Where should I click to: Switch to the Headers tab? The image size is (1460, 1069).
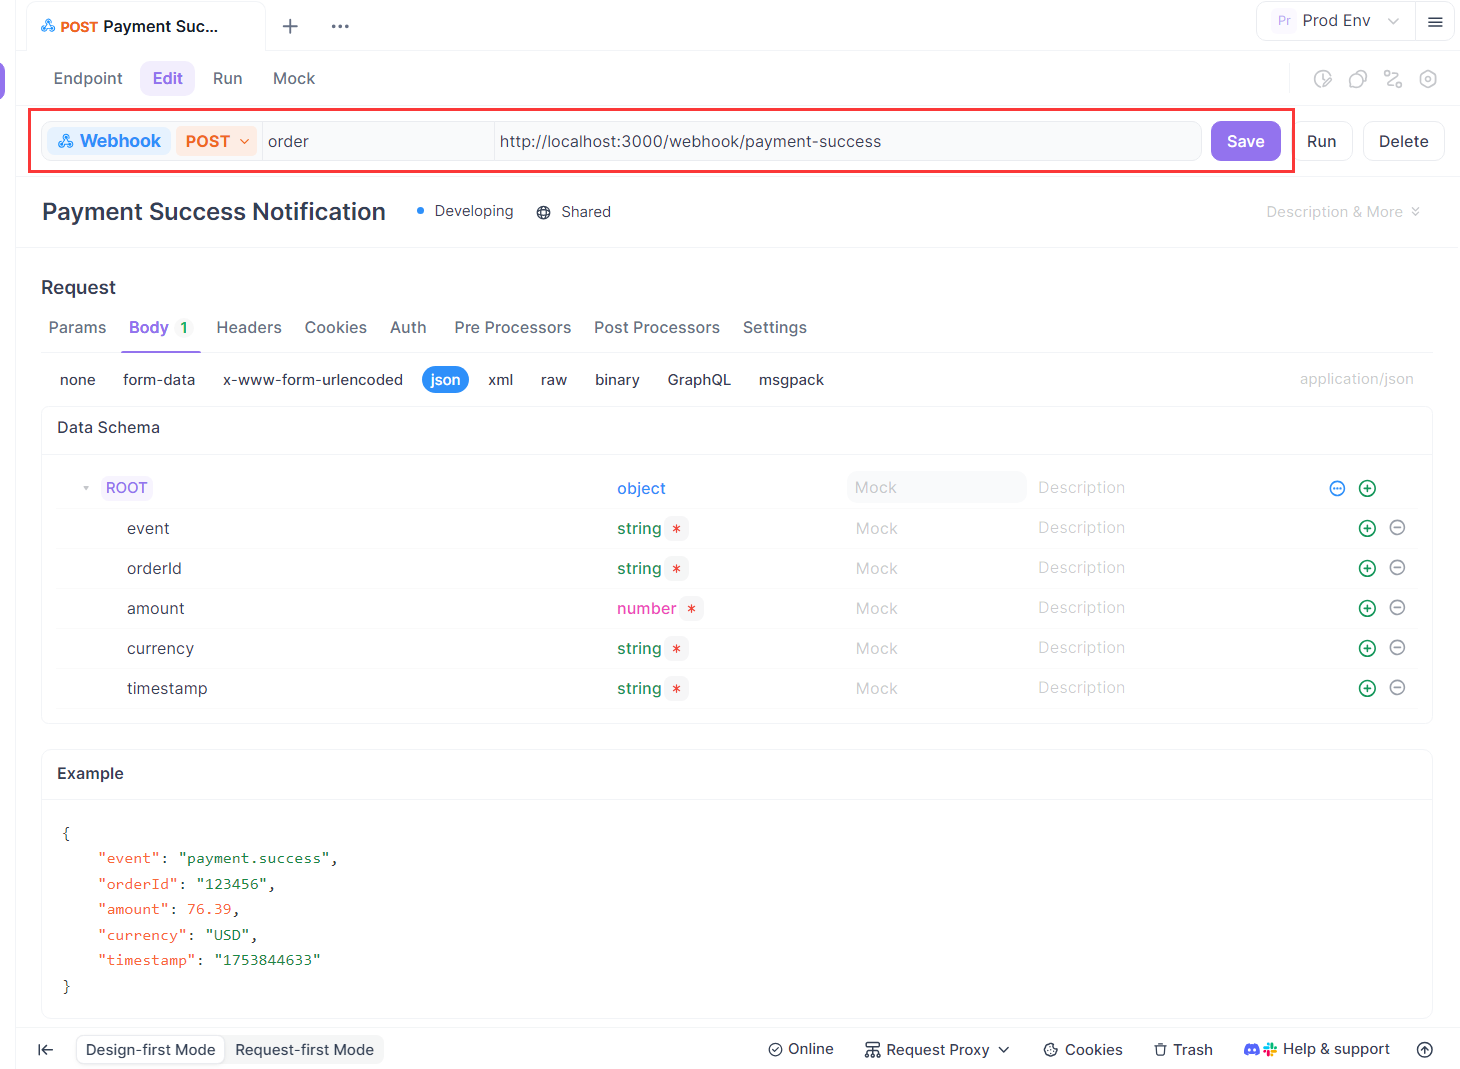pos(249,328)
